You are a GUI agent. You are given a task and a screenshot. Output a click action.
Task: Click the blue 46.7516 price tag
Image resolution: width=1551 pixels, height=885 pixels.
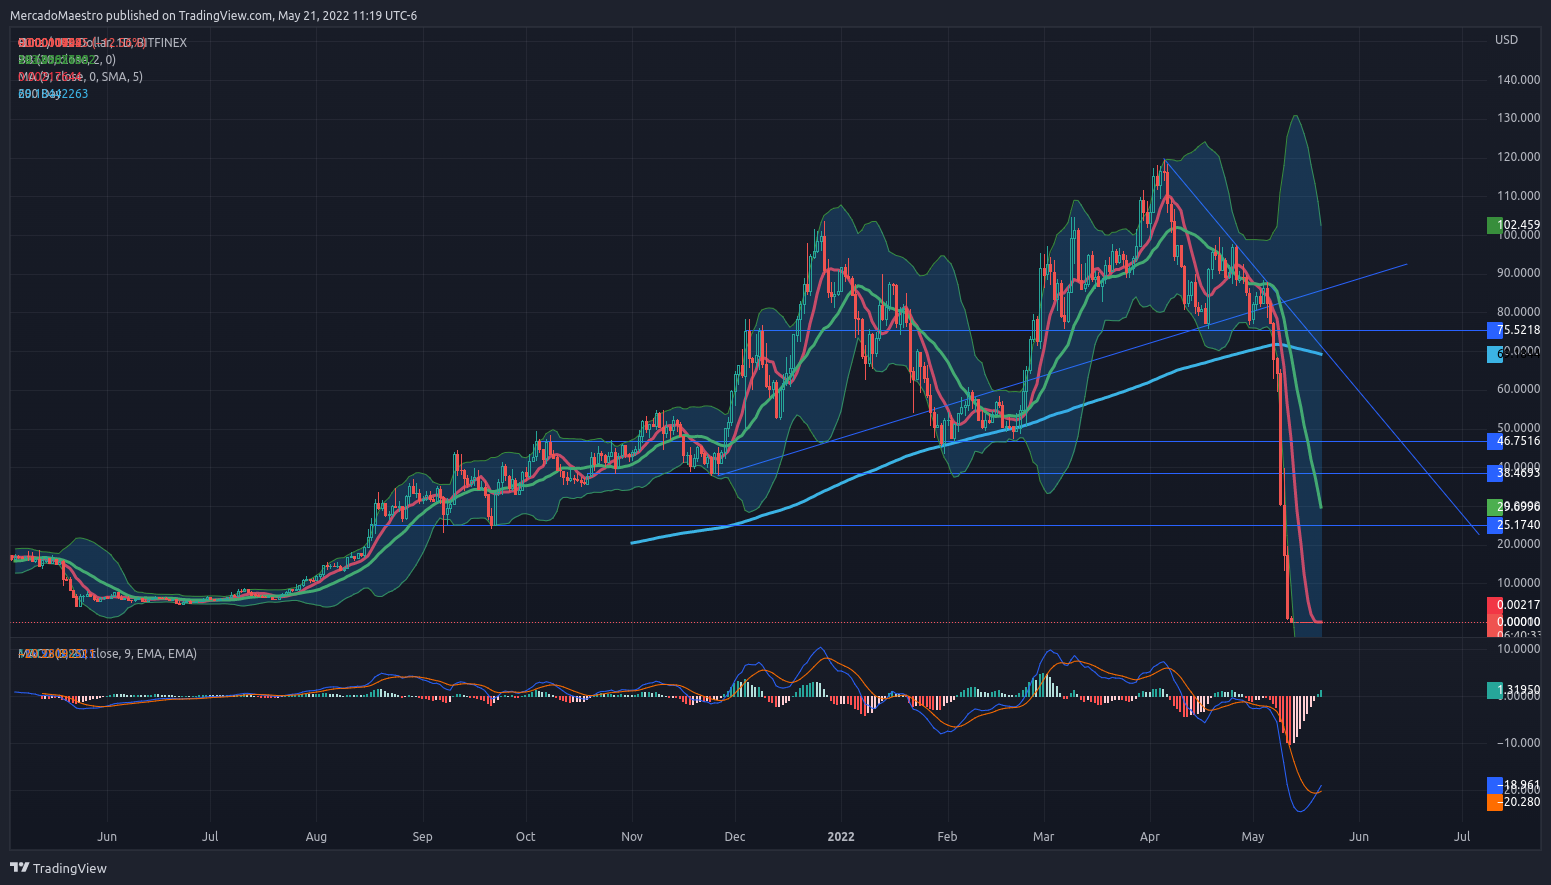click(x=1513, y=441)
